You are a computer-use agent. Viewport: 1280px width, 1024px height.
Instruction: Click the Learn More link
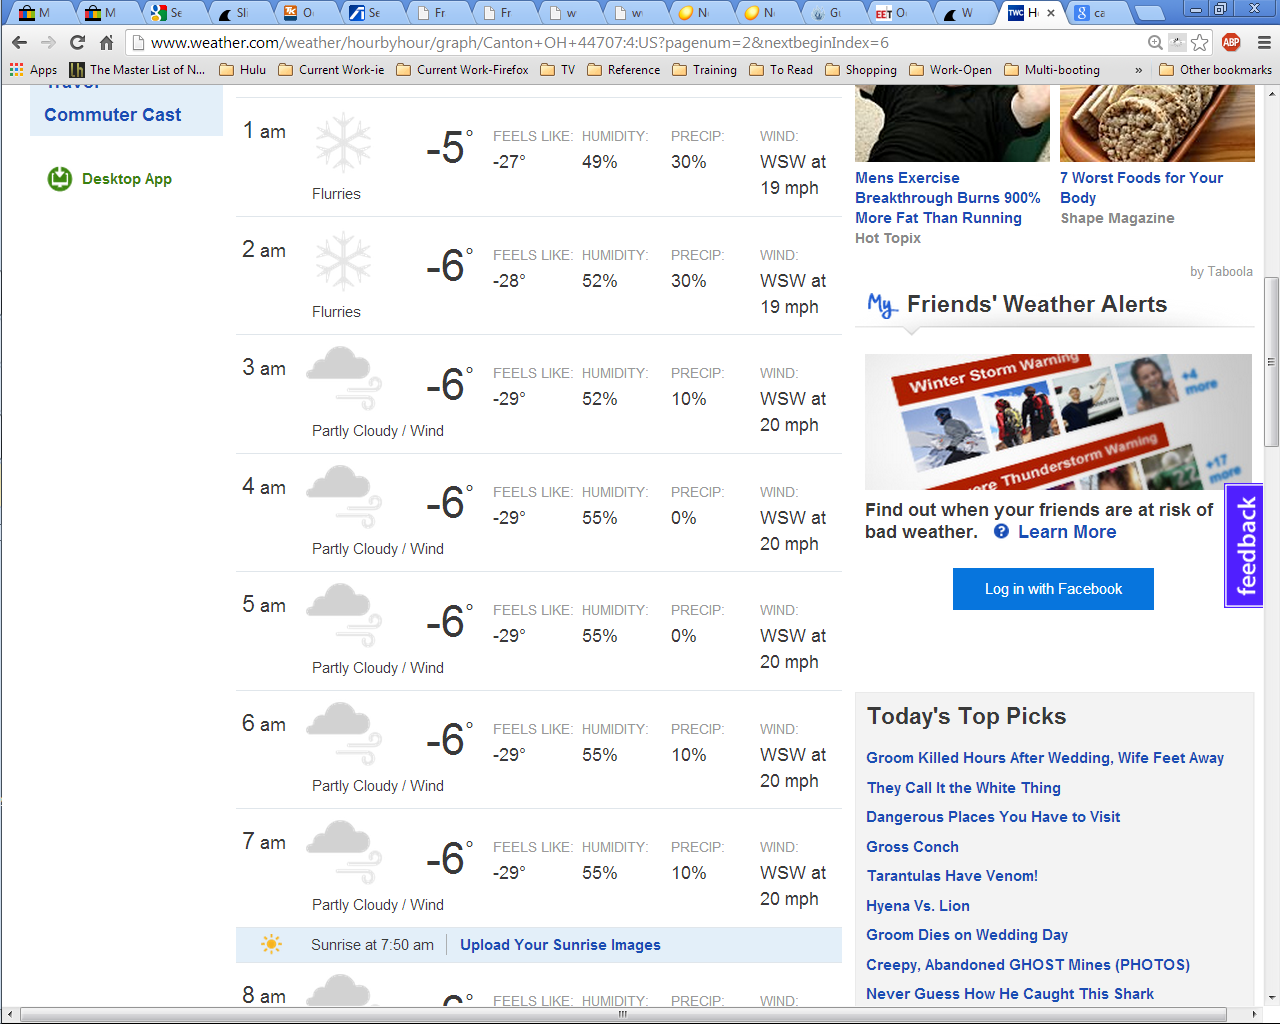tap(1067, 532)
